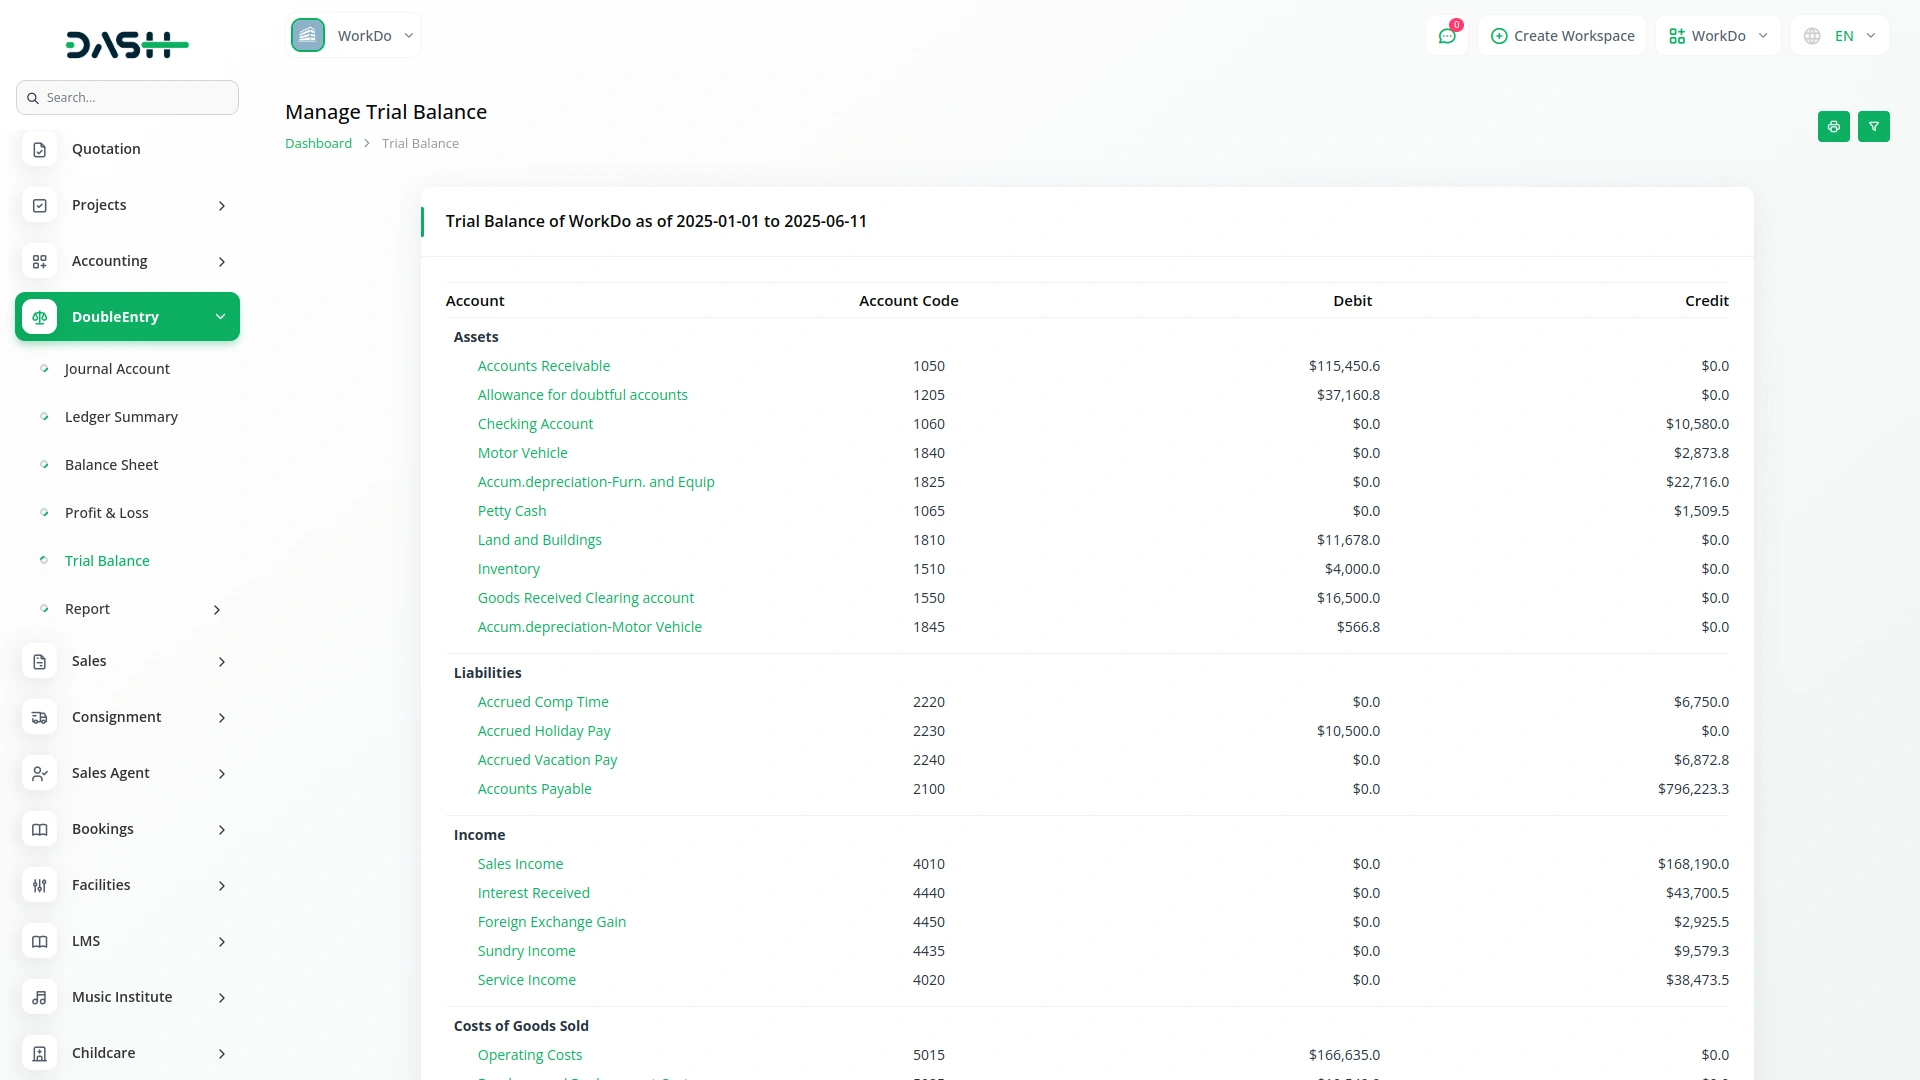Click the Quotation sidebar icon
The width and height of the screenshot is (1920, 1080).
click(x=40, y=149)
